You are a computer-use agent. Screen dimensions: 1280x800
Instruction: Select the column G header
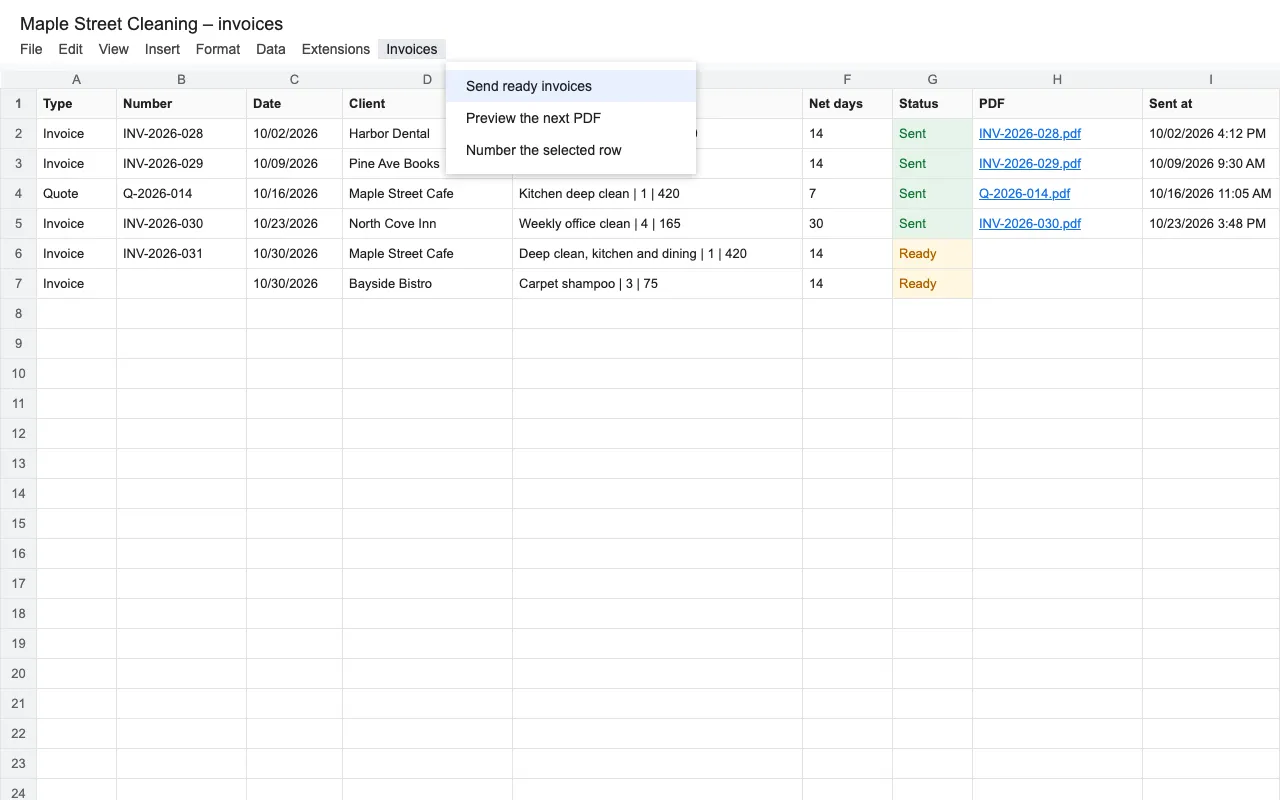932,79
